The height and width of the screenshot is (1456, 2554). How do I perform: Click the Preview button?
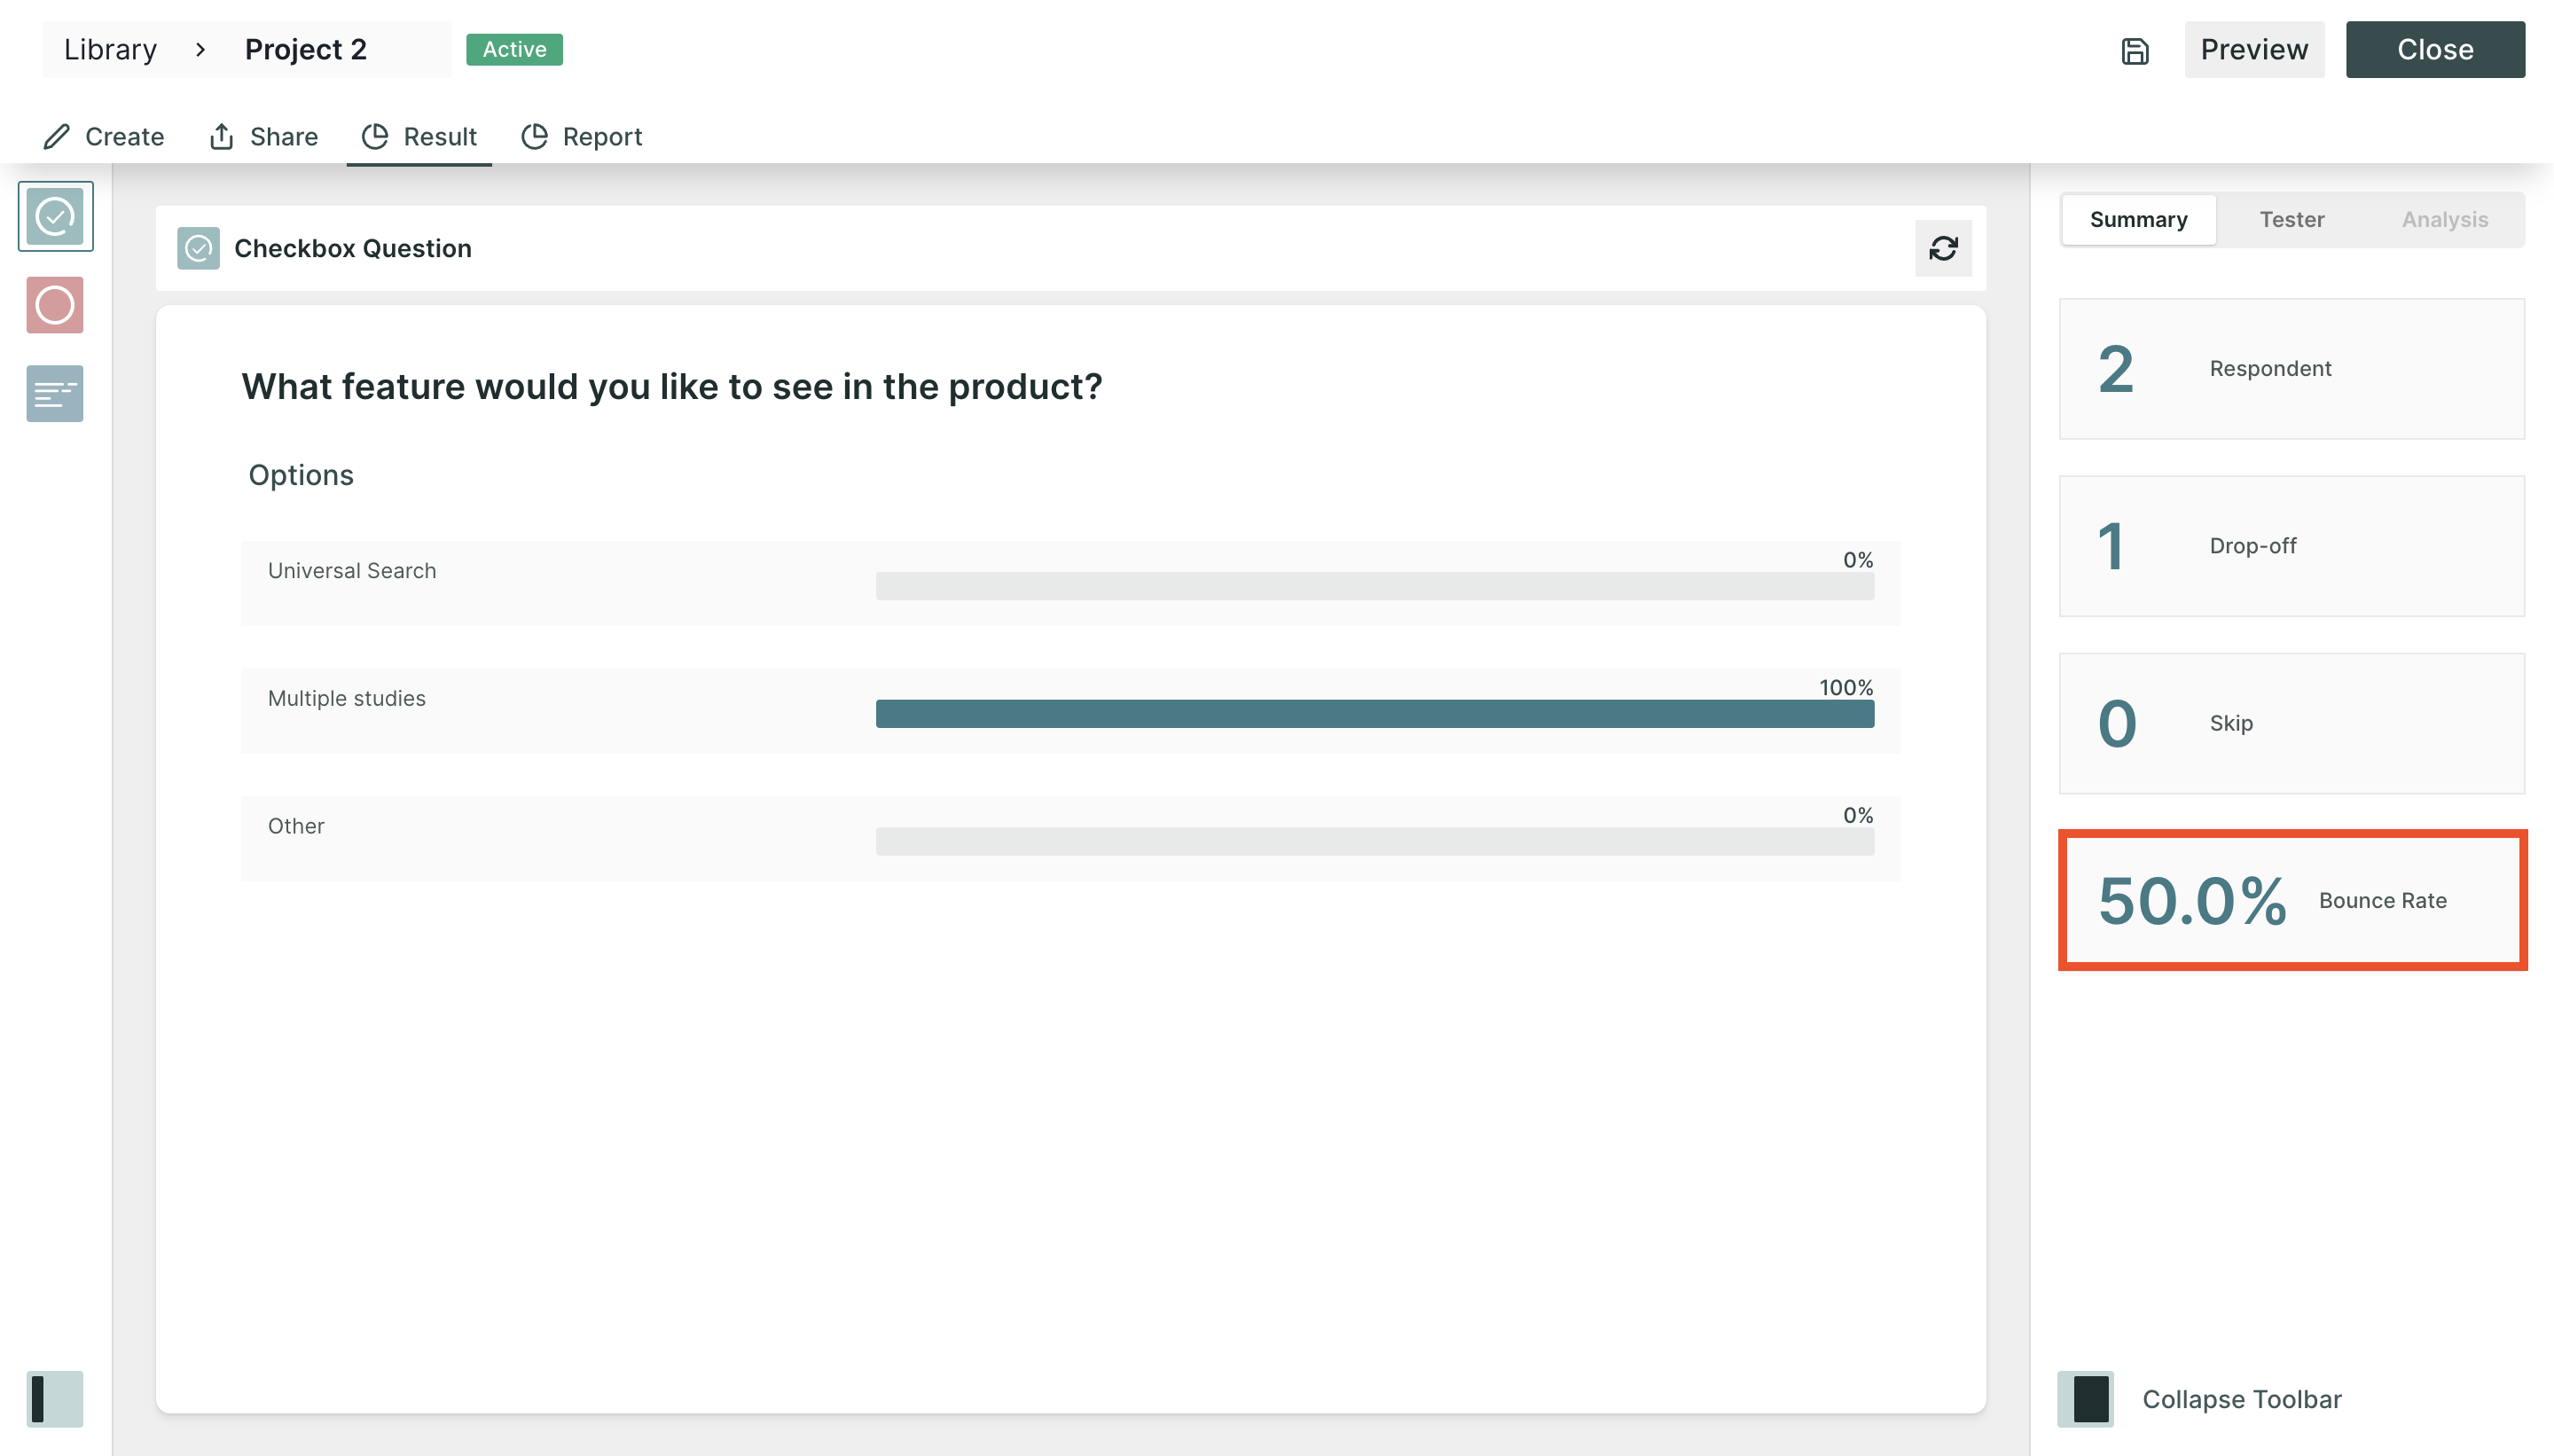tap(2253, 49)
